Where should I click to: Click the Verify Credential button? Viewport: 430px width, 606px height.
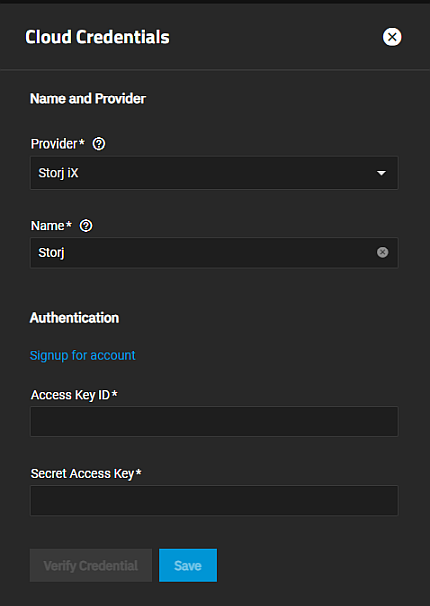click(91, 565)
